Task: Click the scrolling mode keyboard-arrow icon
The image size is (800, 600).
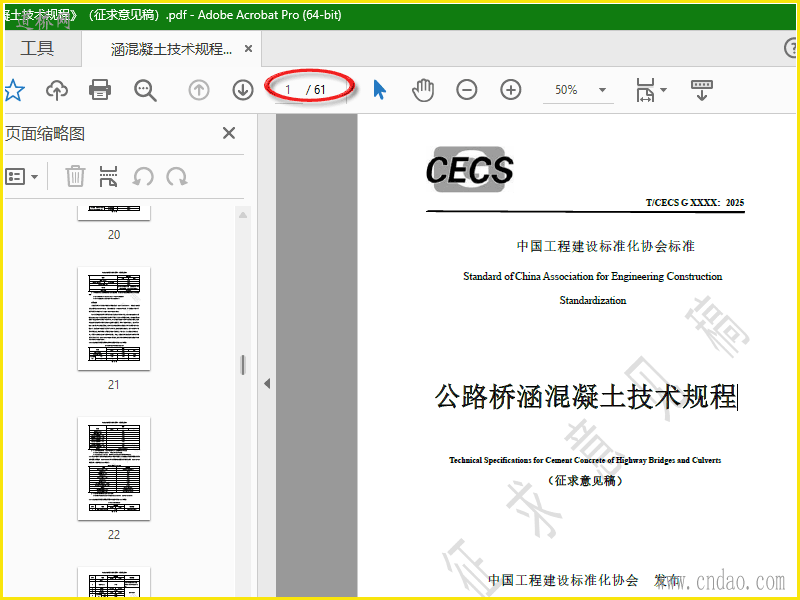Action: click(x=702, y=90)
